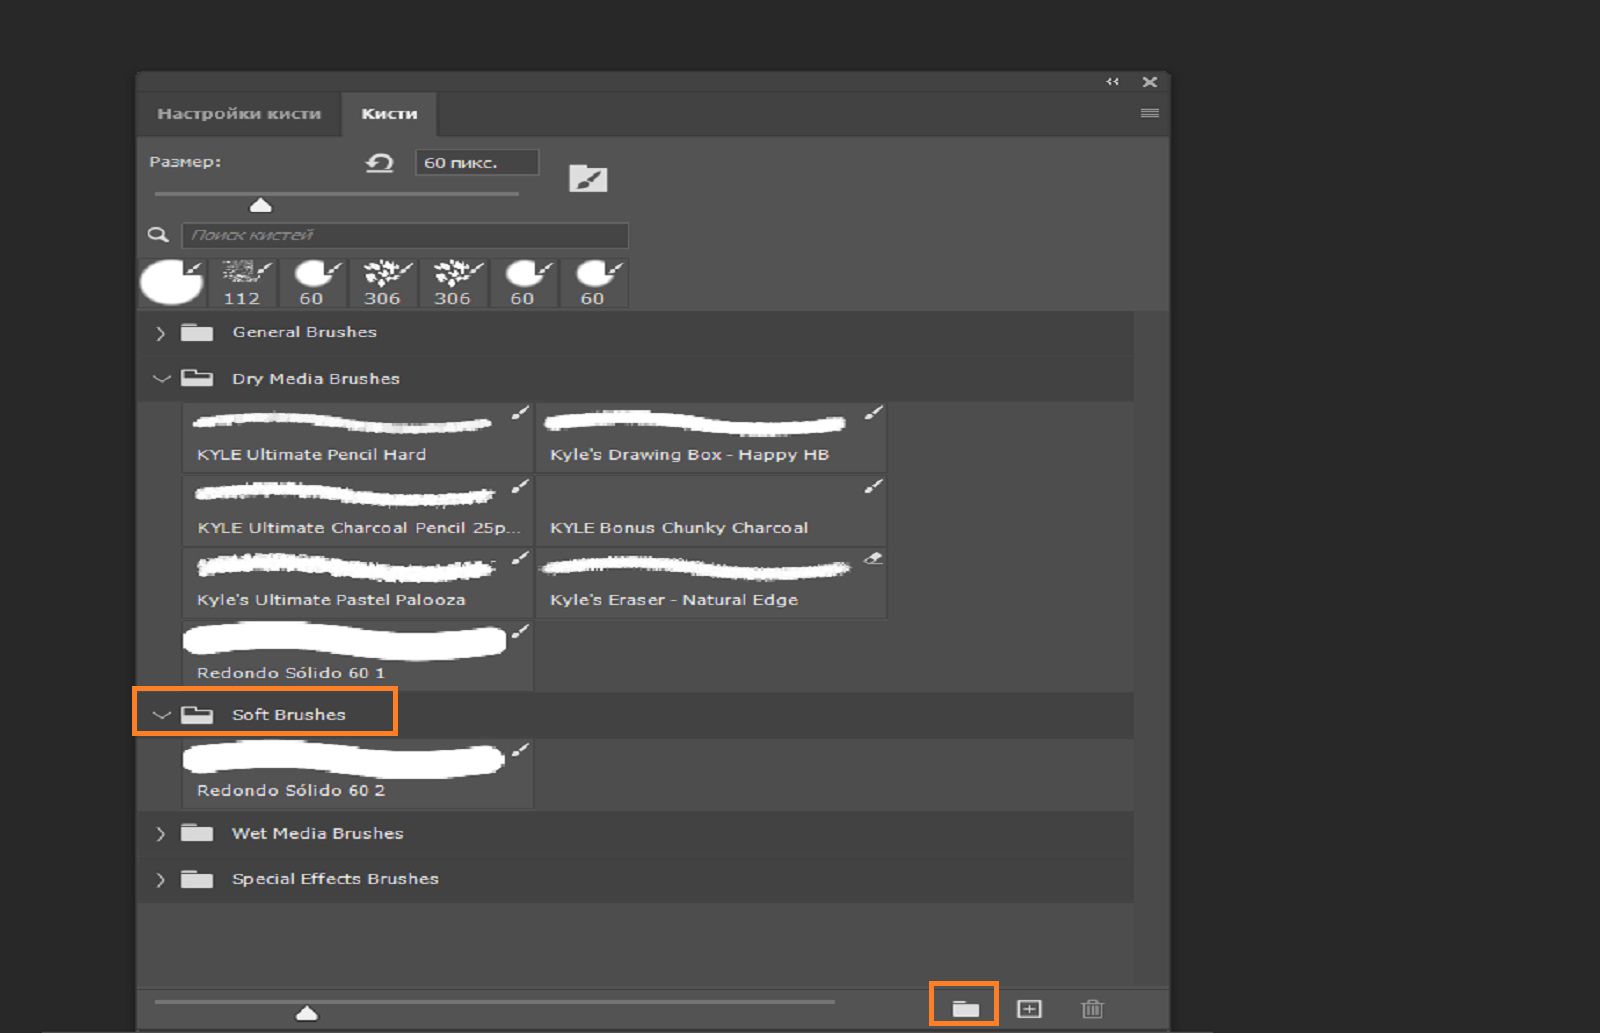The height and width of the screenshot is (1033, 1600).
Task: Select the KYLE Ultimate Charcoal Pencil brush
Action: click(357, 510)
